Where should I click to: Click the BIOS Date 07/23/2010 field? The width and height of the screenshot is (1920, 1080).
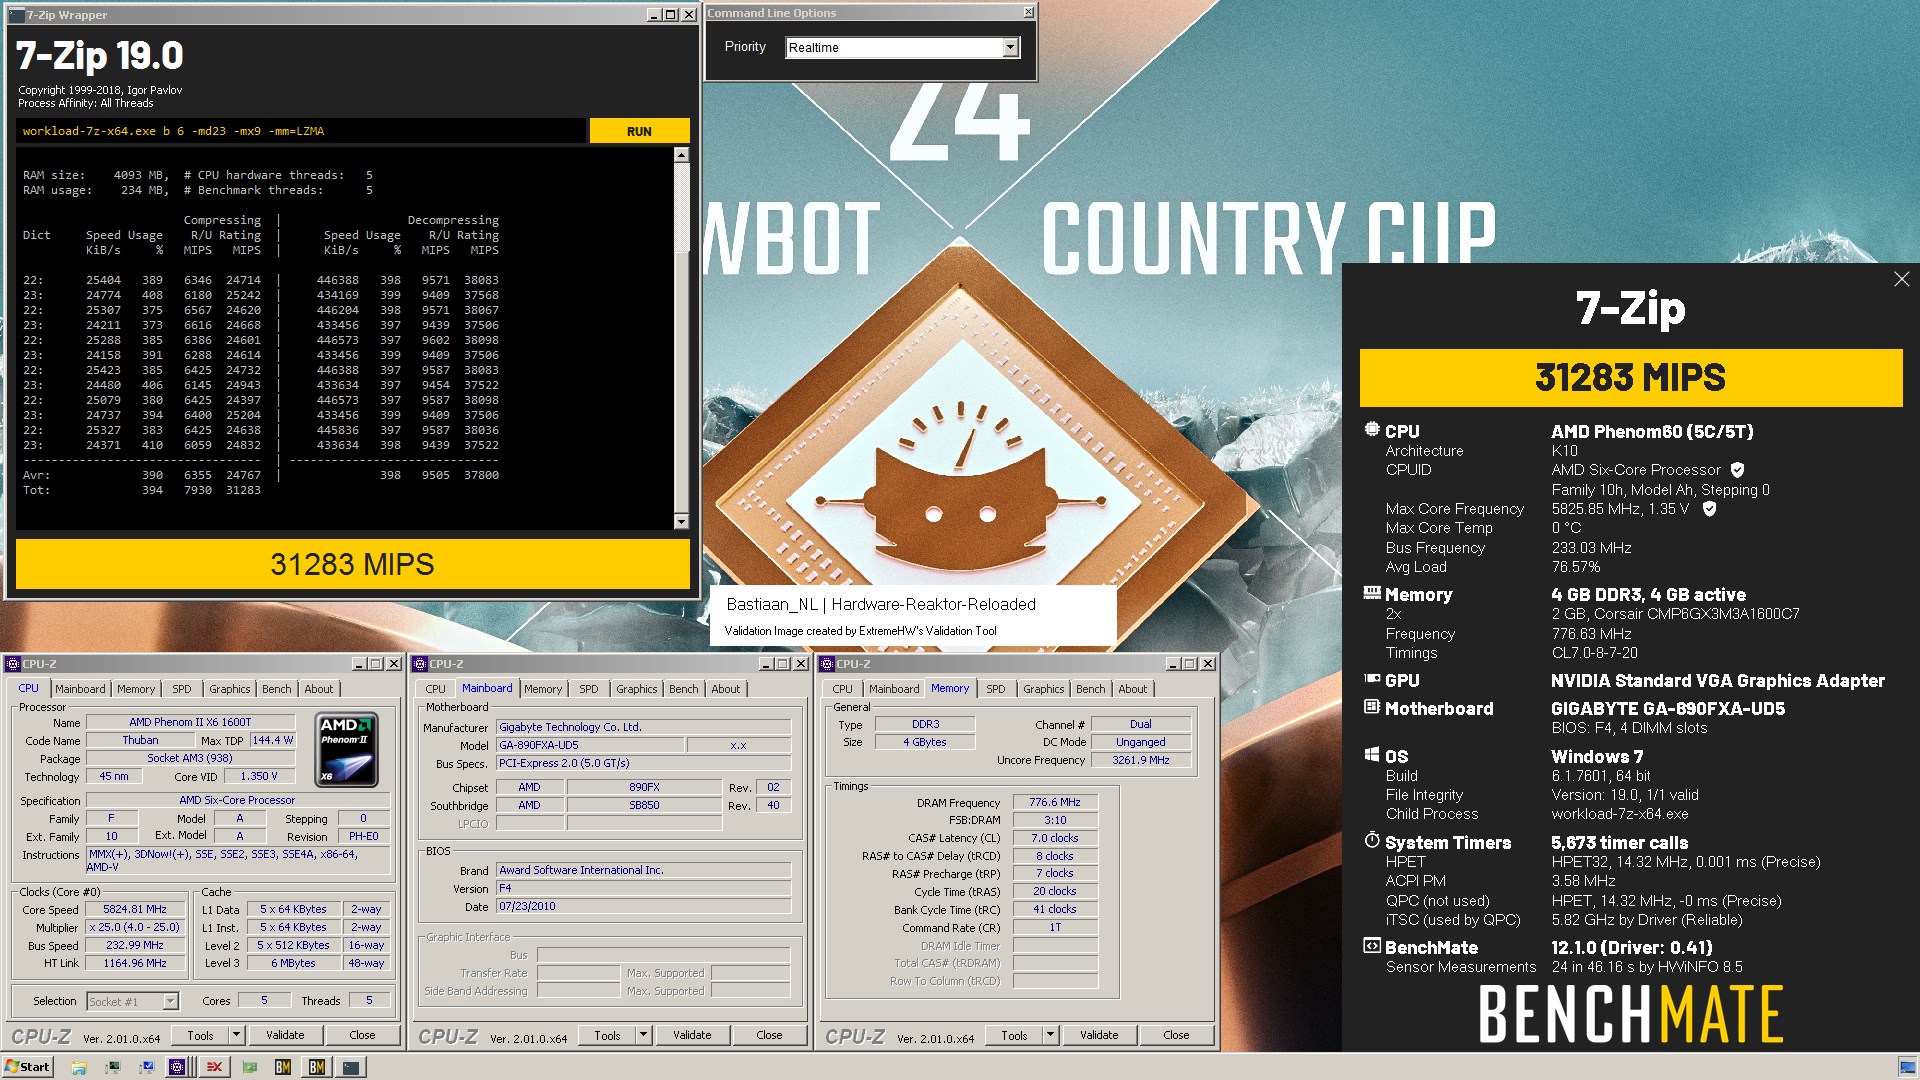coord(643,907)
